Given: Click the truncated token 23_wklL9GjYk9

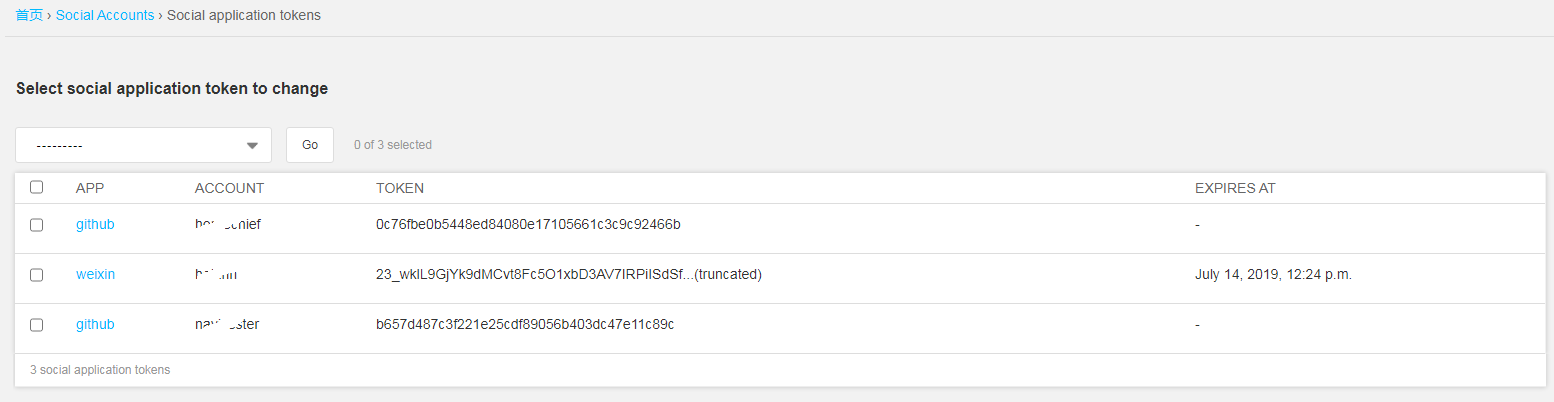Looking at the screenshot, I should 569,275.
